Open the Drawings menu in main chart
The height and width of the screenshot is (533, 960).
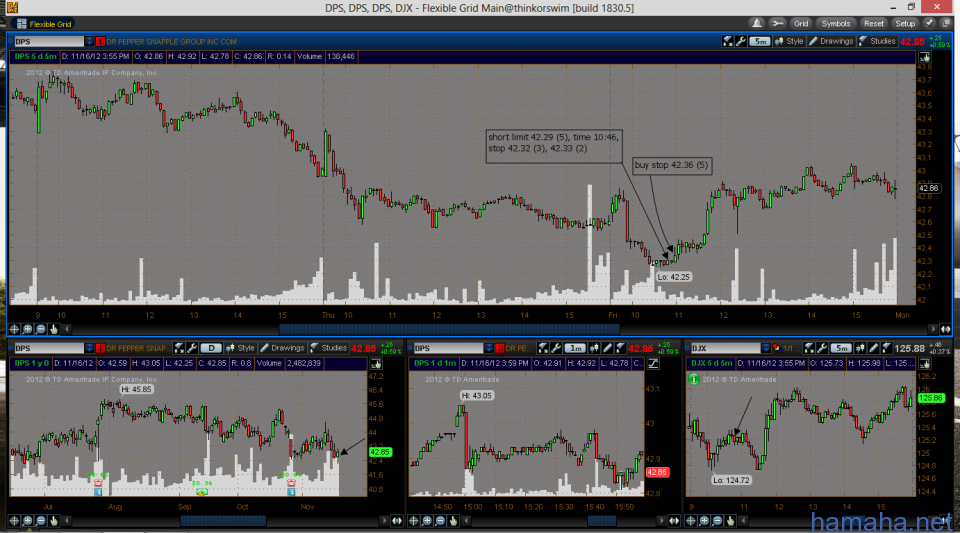tap(831, 41)
